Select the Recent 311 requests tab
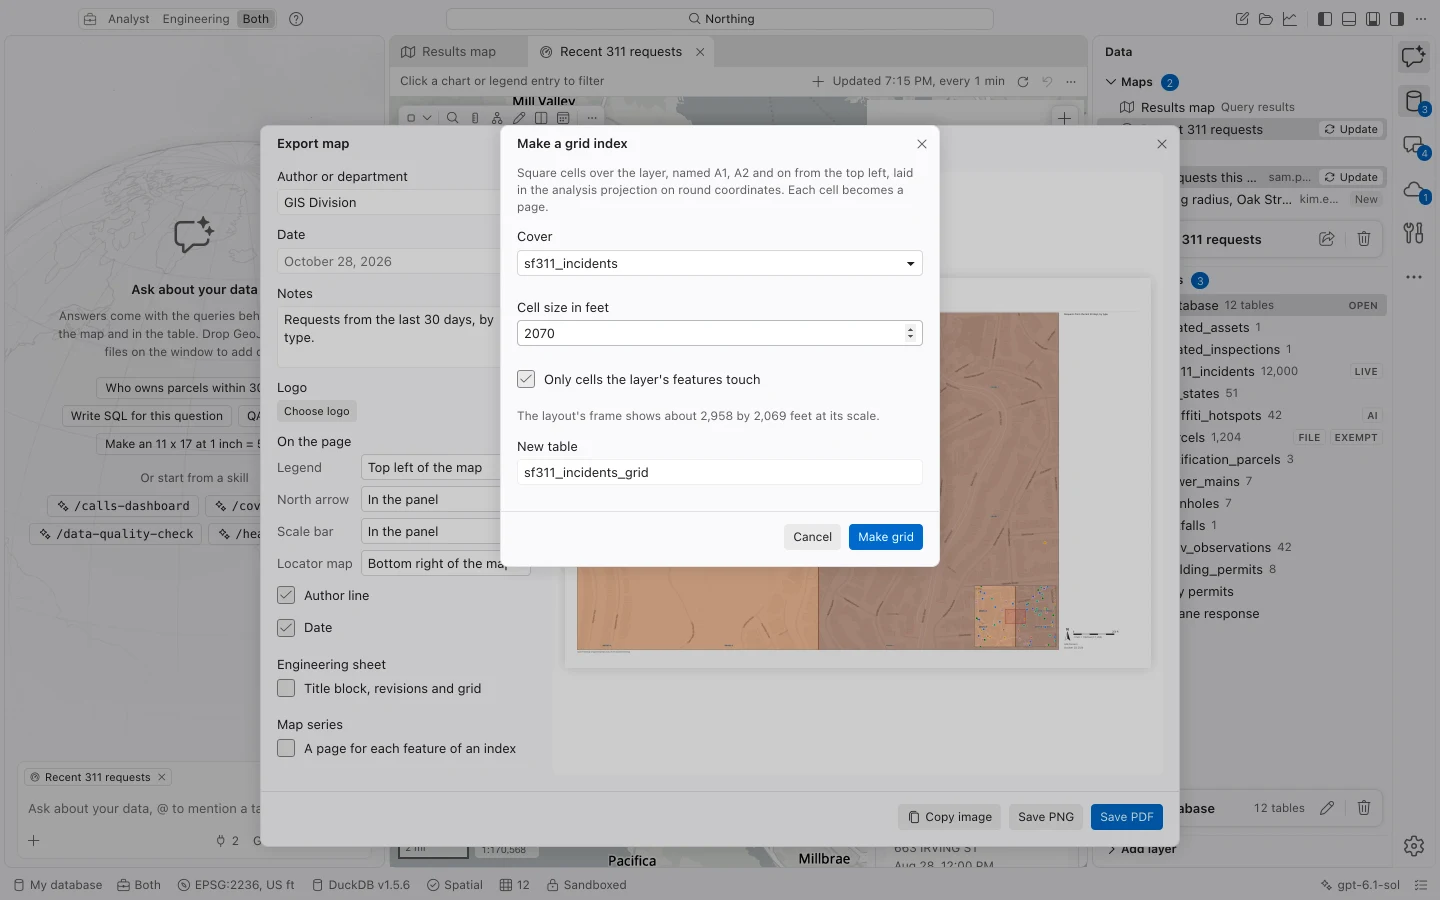 coord(620,52)
